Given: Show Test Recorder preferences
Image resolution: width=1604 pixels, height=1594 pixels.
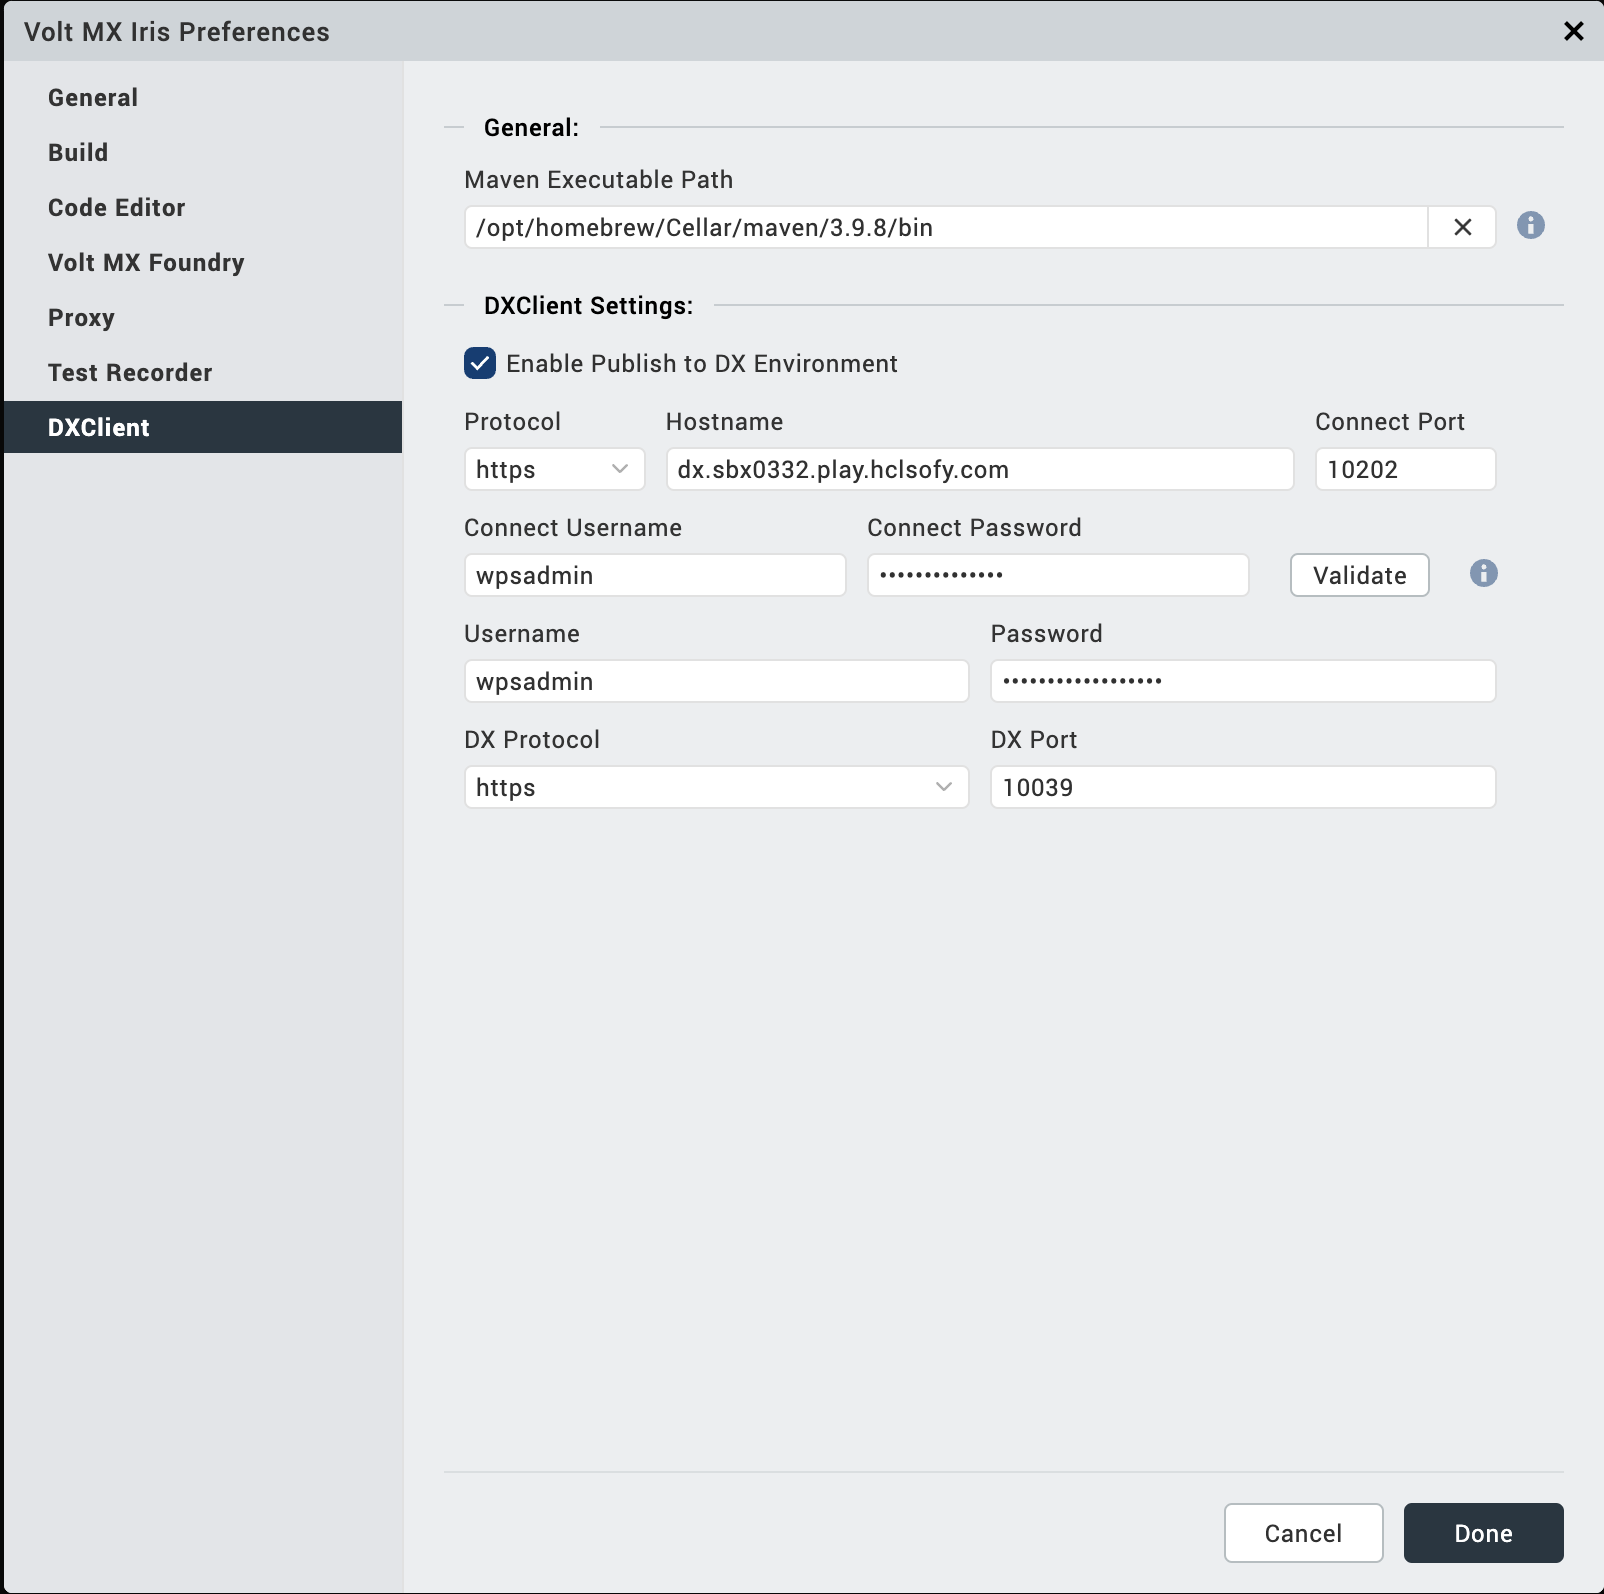Looking at the screenshot, I should point(130,373).
